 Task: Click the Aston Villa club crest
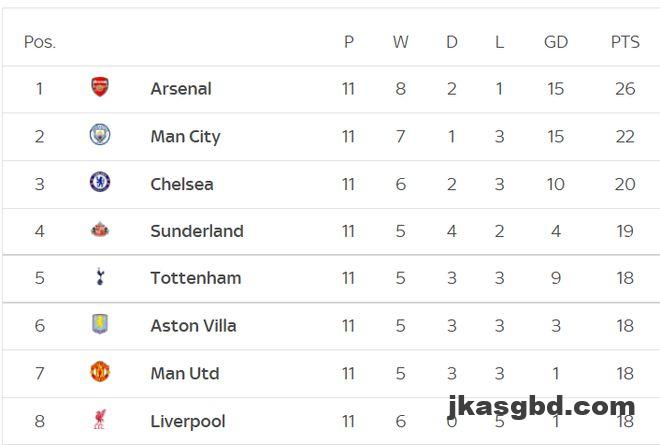coord(99,325)
